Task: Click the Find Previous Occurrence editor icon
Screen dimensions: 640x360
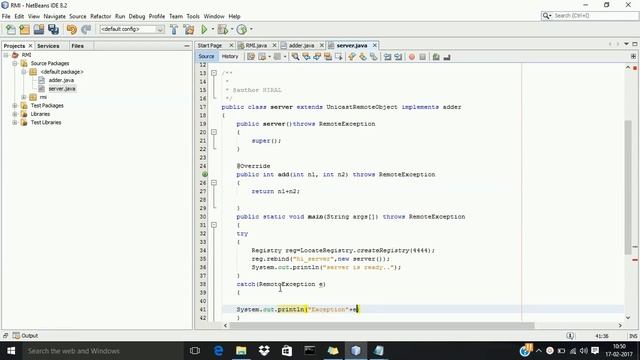Action: click(306, 57)
